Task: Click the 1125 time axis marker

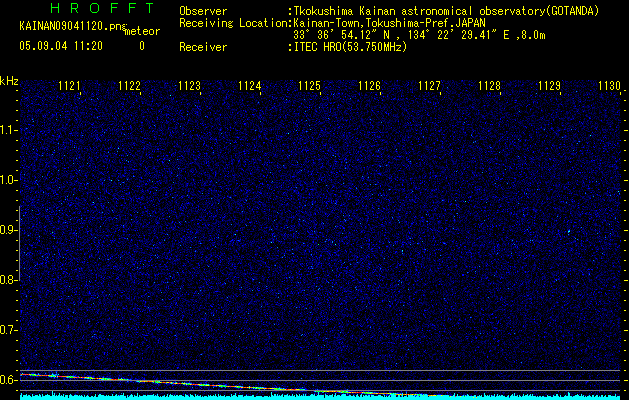Action: (x=309, y=86)
